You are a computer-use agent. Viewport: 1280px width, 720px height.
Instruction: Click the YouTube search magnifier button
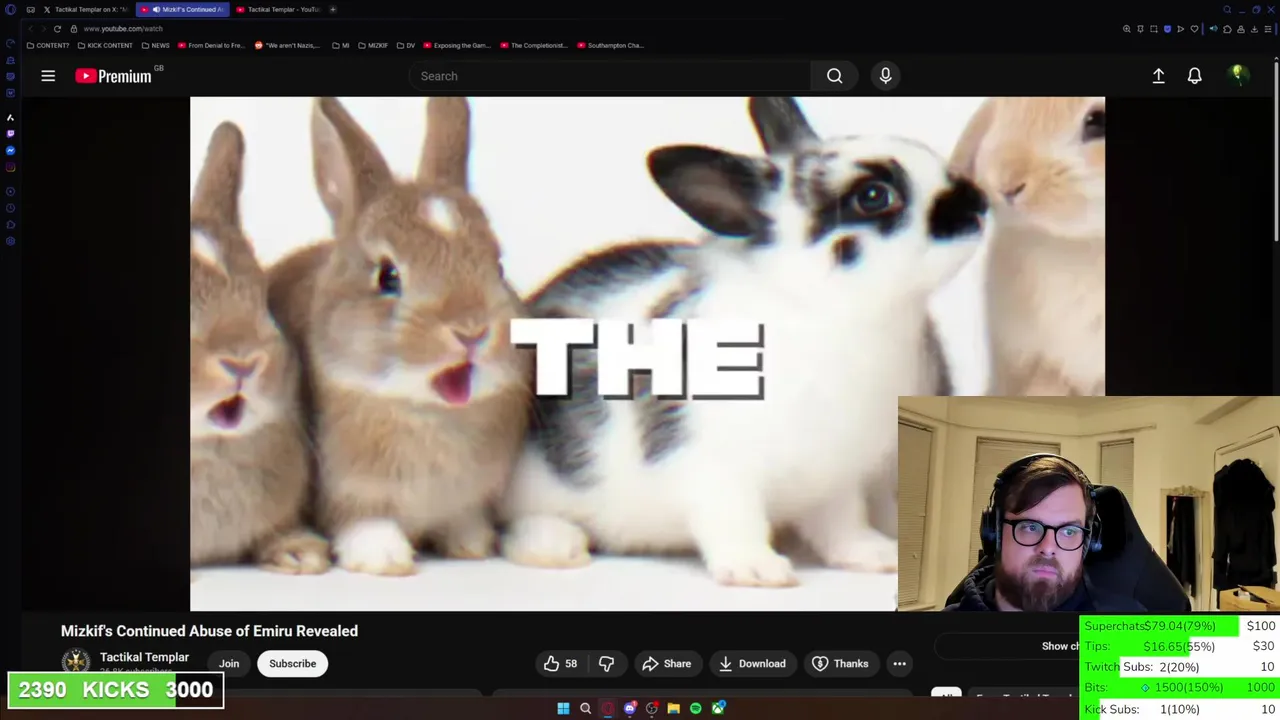pos(834,76)
